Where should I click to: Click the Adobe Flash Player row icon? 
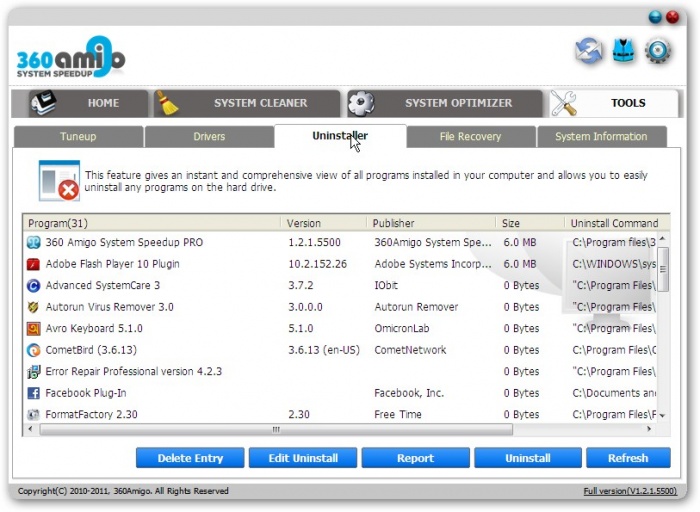point(33,264)
